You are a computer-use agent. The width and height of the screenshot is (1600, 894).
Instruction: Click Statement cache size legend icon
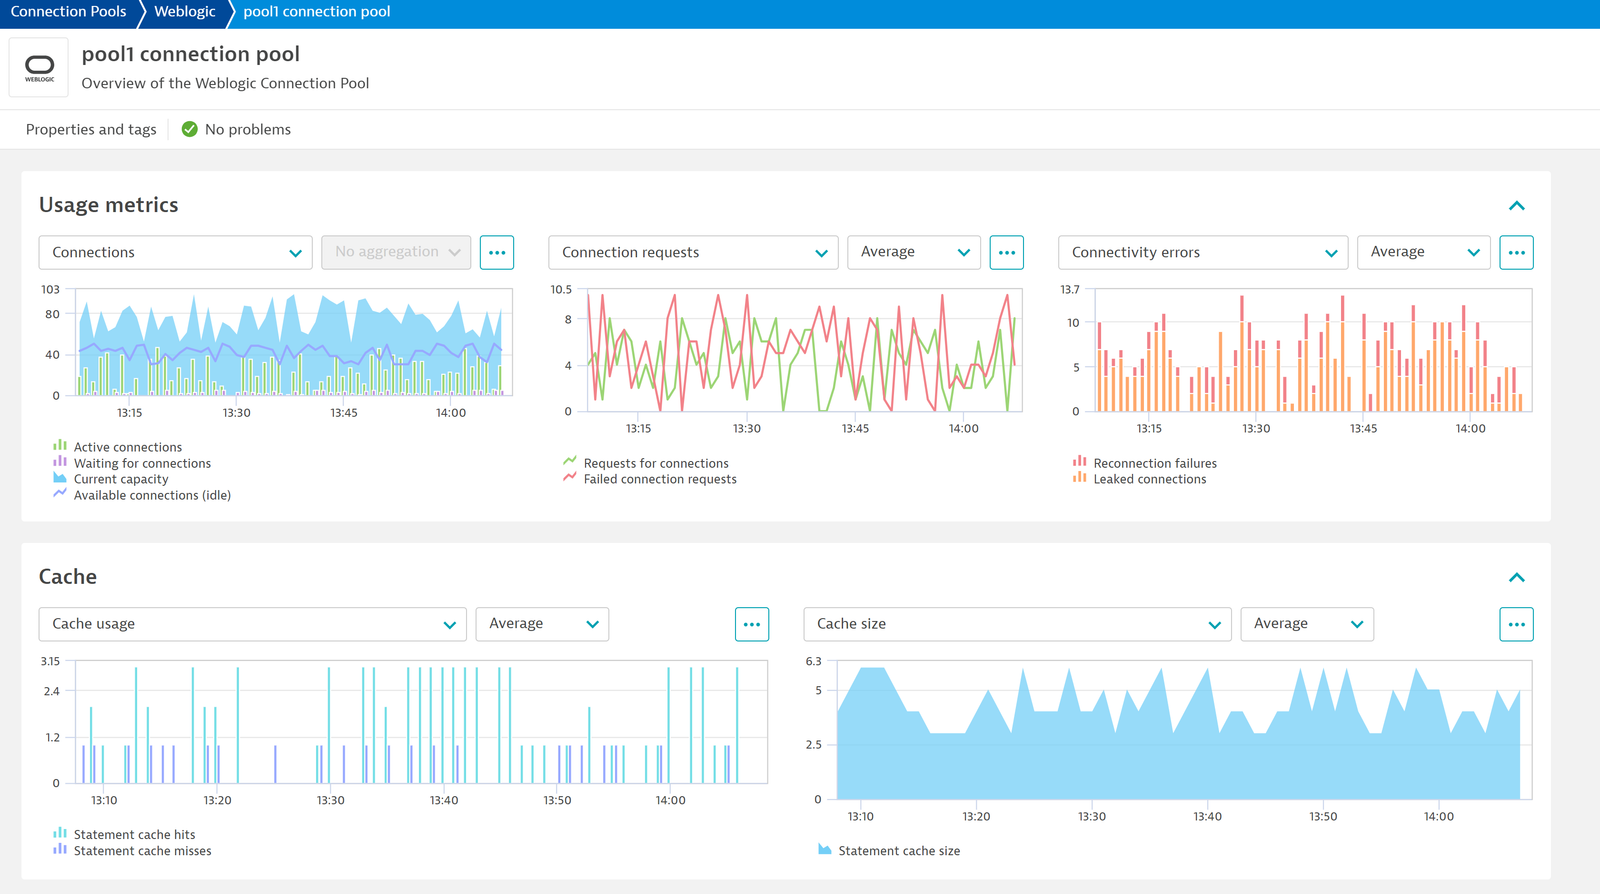pyautogui.click(x=825, y=850)
